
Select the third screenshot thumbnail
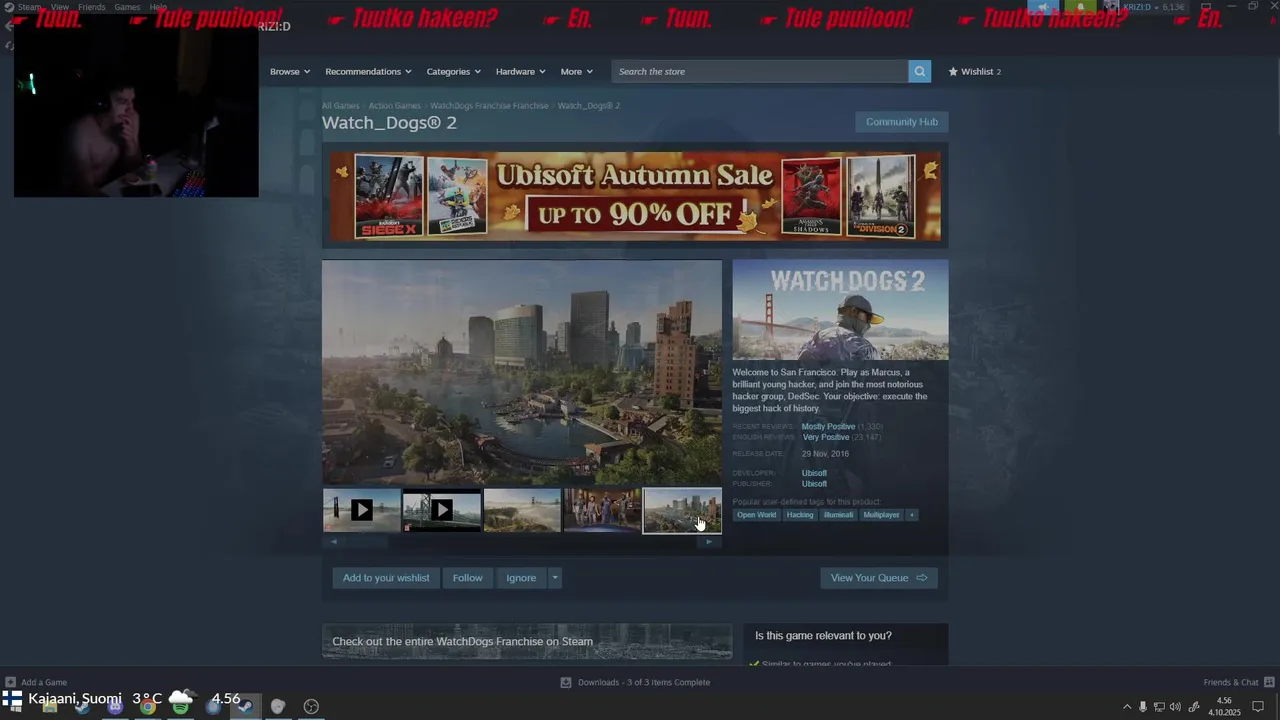pyautogui.click(x=522, y=510)
